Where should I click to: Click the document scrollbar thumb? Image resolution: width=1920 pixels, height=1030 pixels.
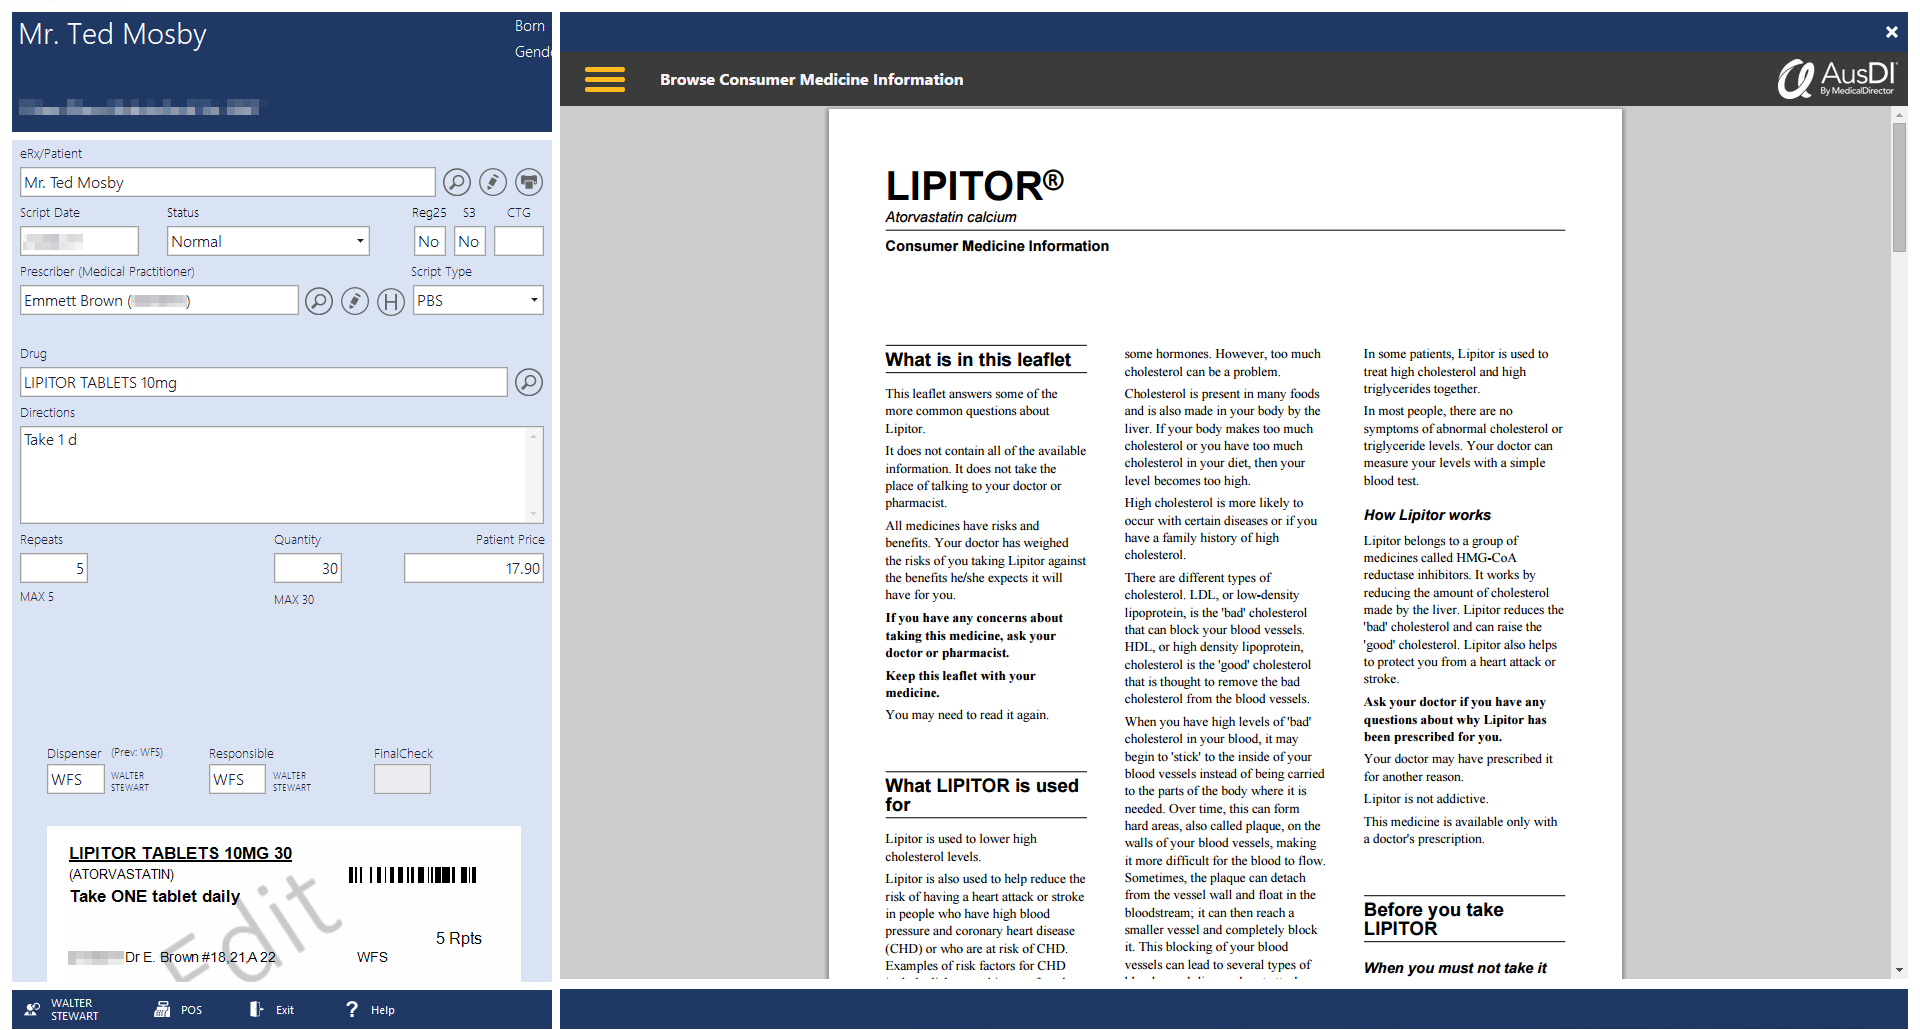pyautogui.click(x=1899, y=187)
